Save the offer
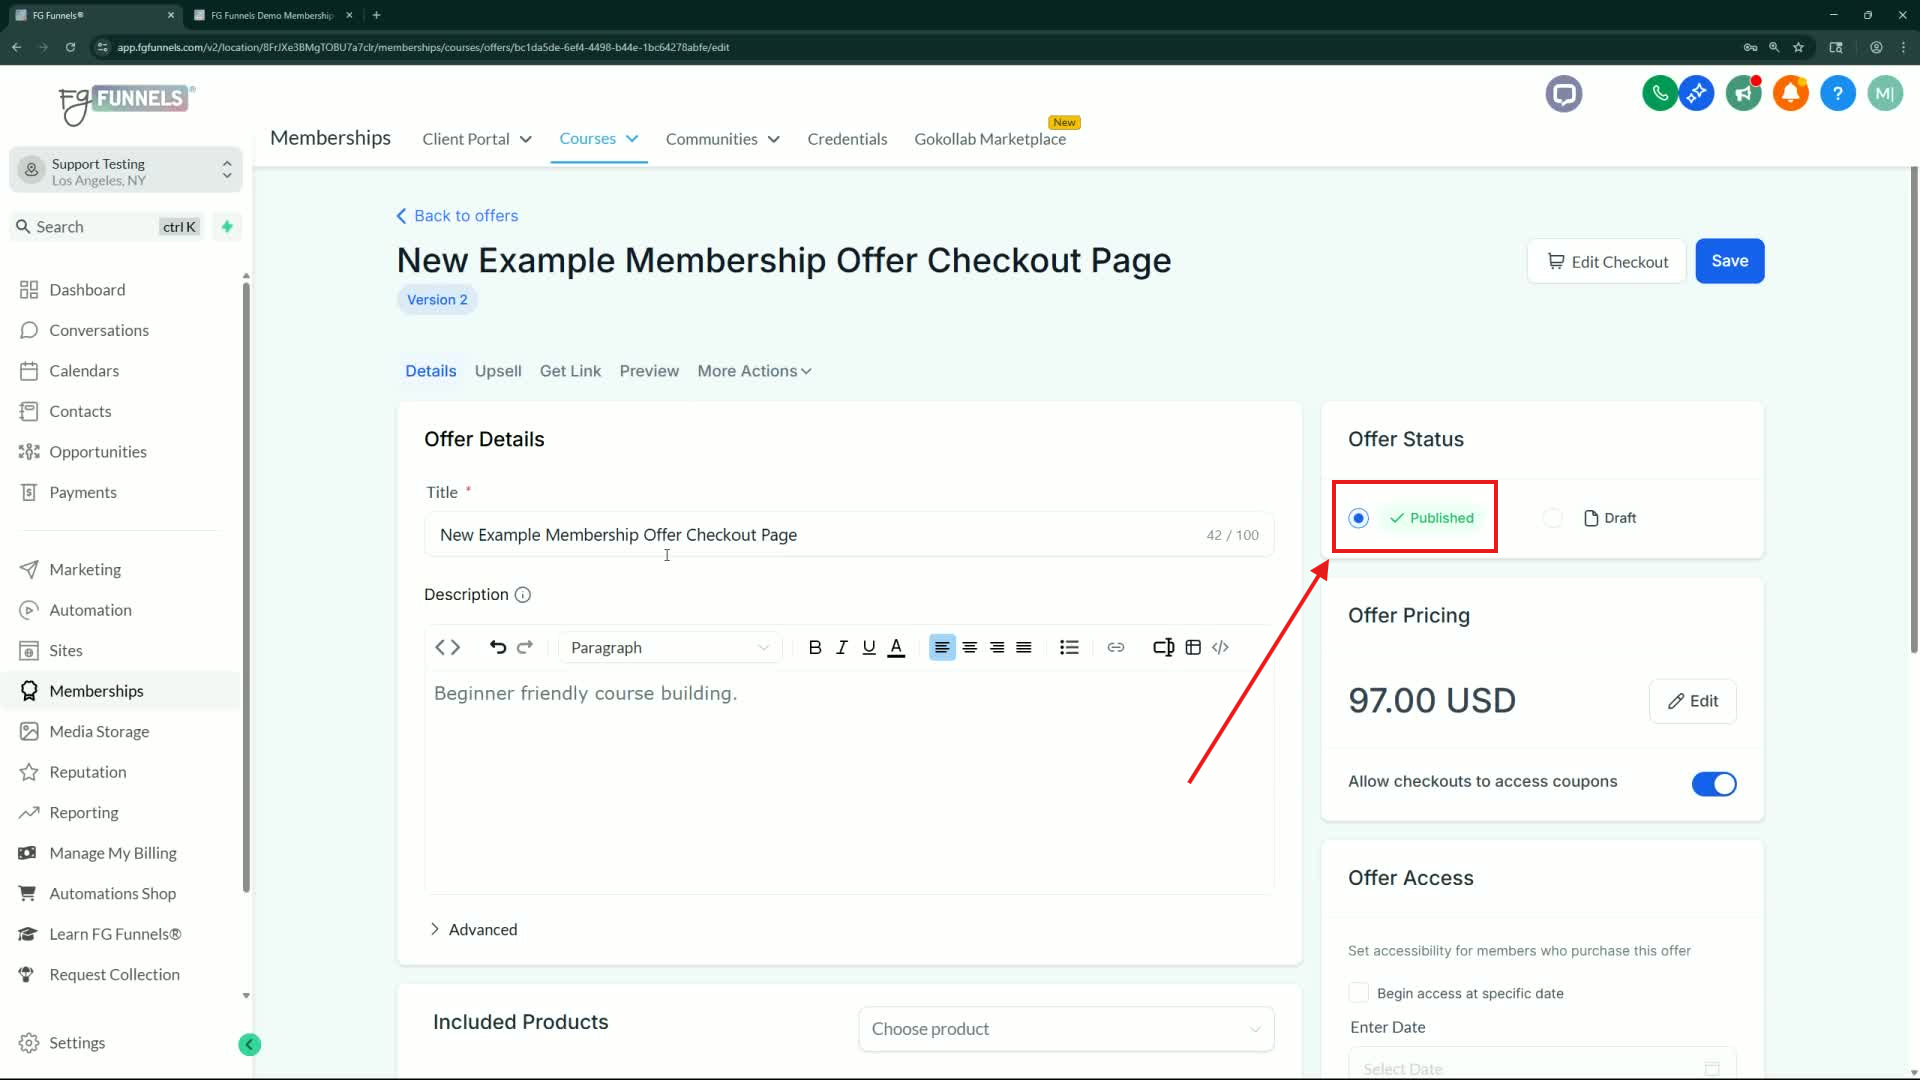The height and width of the screenshot is (1080, 1920). point(1729,261)
